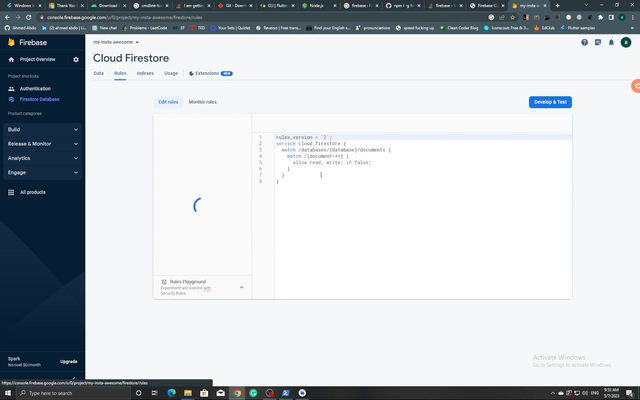640x400 pixels.
Task: Select Edit rules sub-tab
Action: click(168, 102)
